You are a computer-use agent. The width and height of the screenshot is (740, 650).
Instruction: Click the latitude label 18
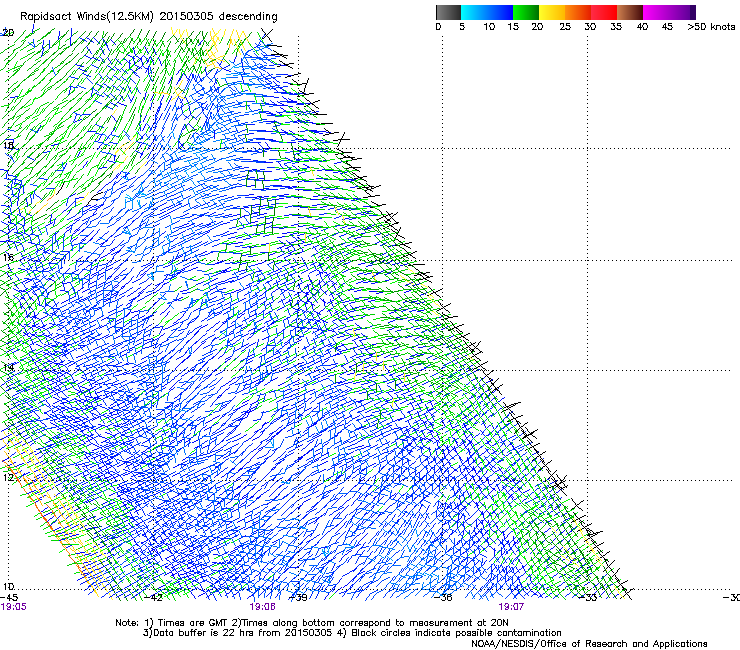(x=8, y=145)
